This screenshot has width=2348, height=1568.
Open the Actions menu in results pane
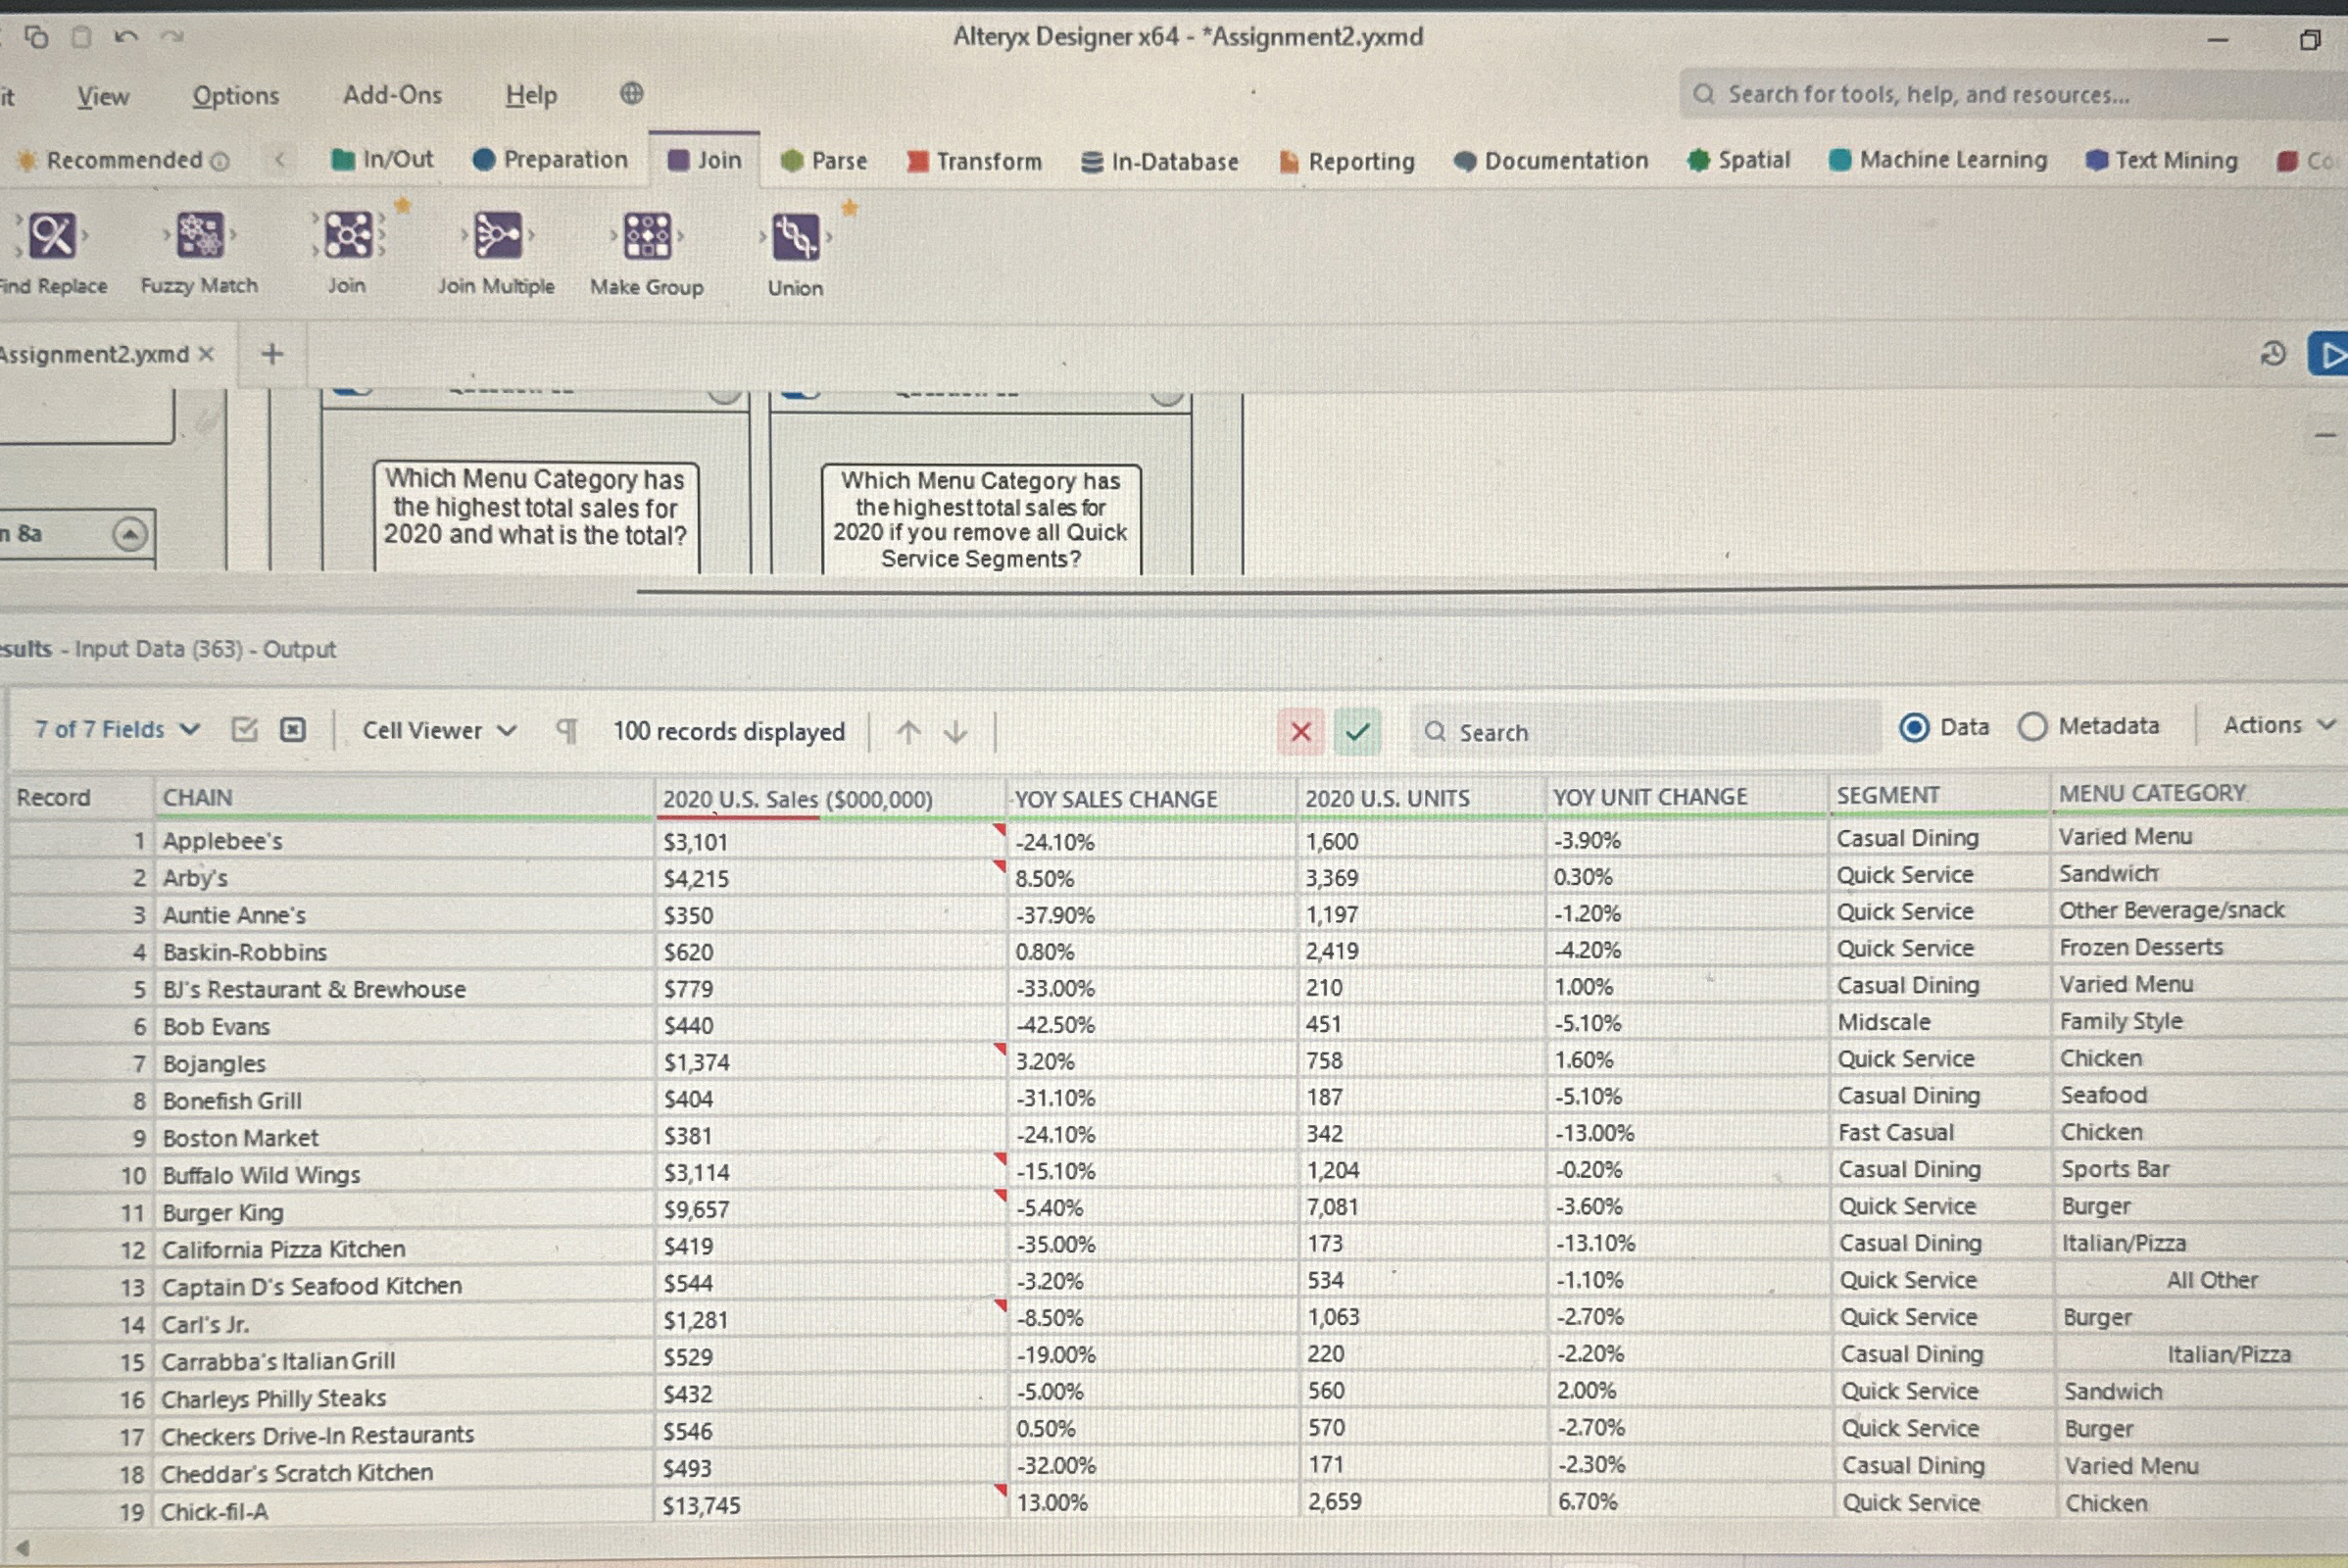2272,724
